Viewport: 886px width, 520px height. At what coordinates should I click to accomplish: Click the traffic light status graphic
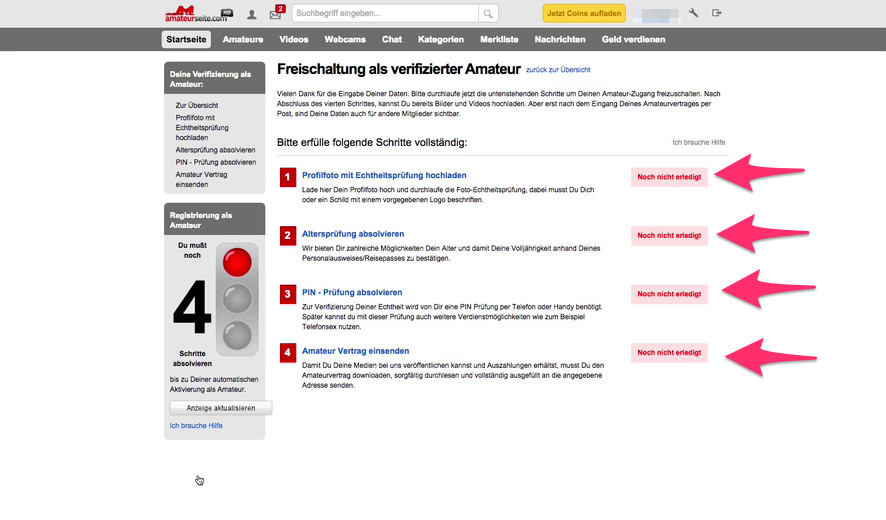coord(237,299)
